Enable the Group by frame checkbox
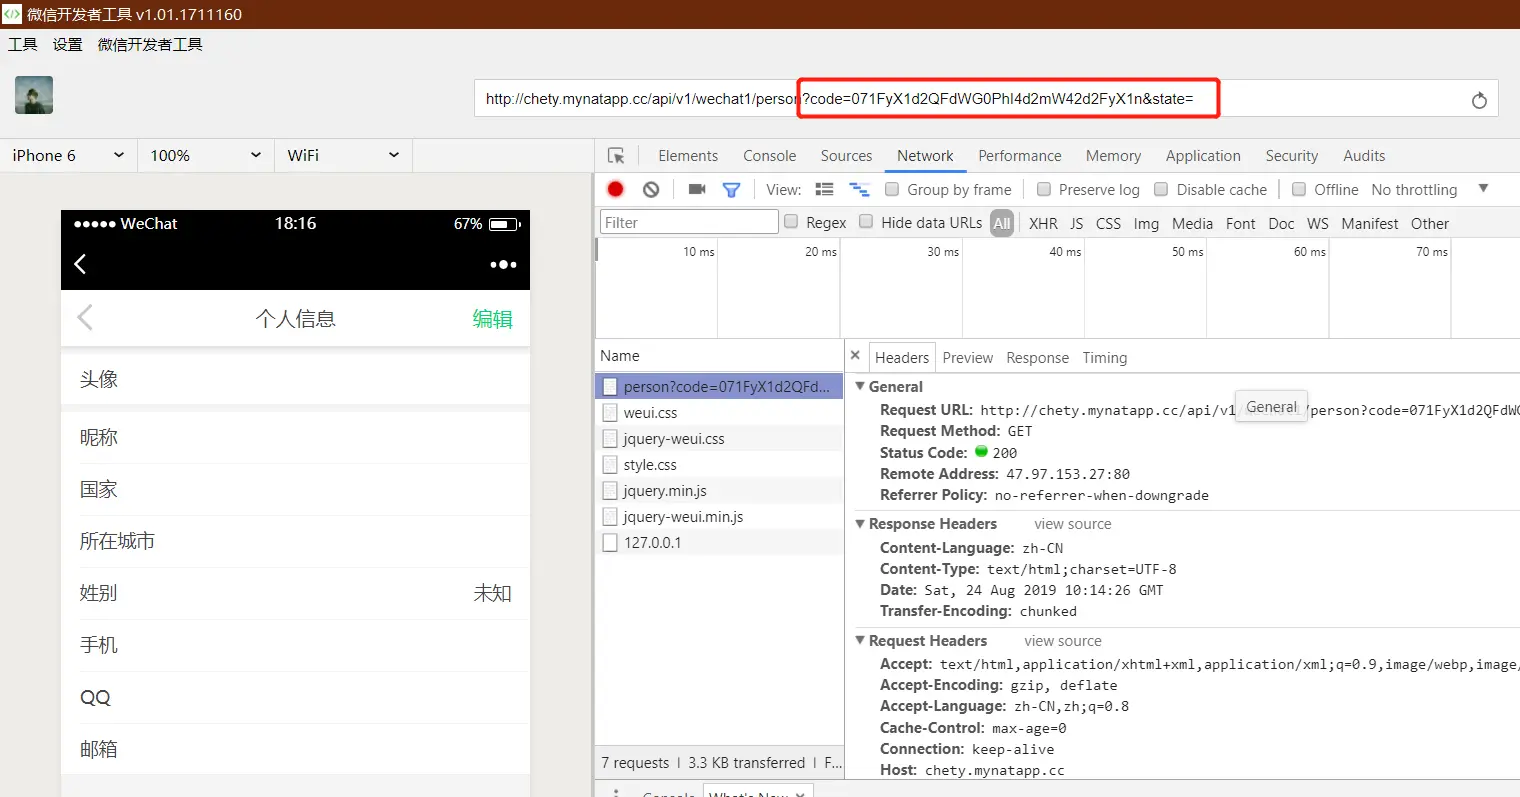Screen dimensions: 1520x797 pos(892,189)
